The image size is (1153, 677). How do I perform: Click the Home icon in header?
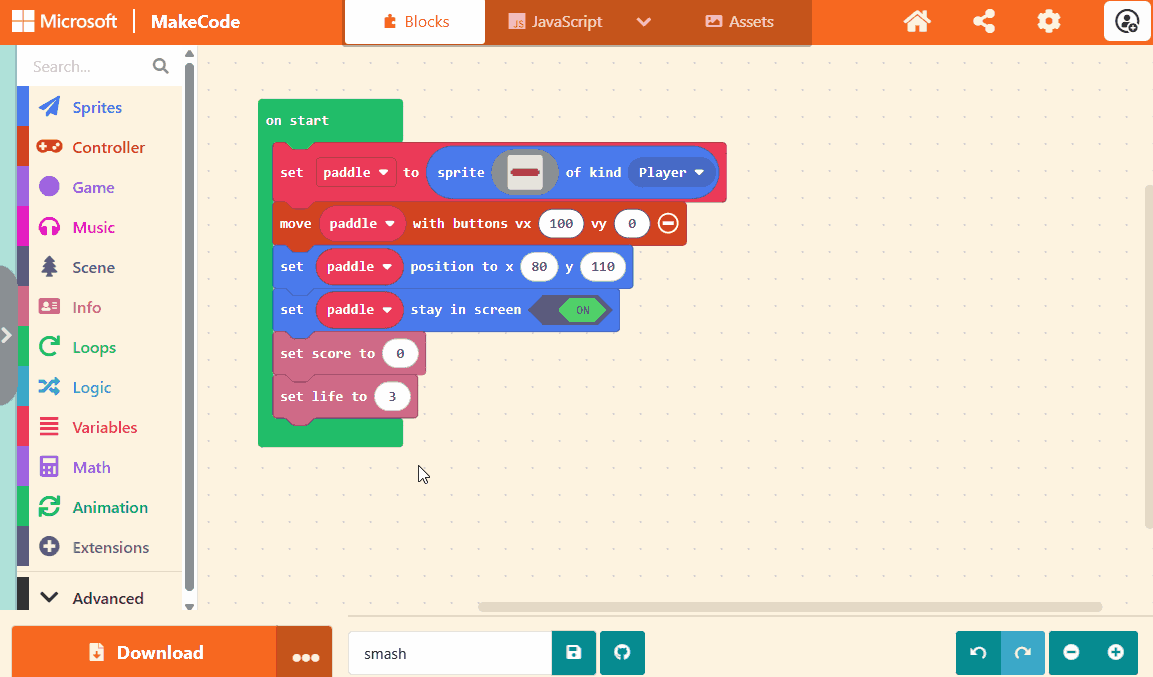pyautogui.click(x=917, y=21)
